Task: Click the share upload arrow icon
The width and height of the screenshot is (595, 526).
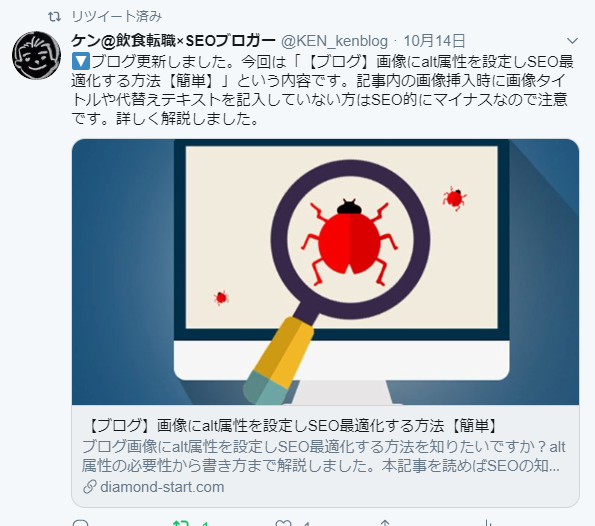Action: (385, 523)
